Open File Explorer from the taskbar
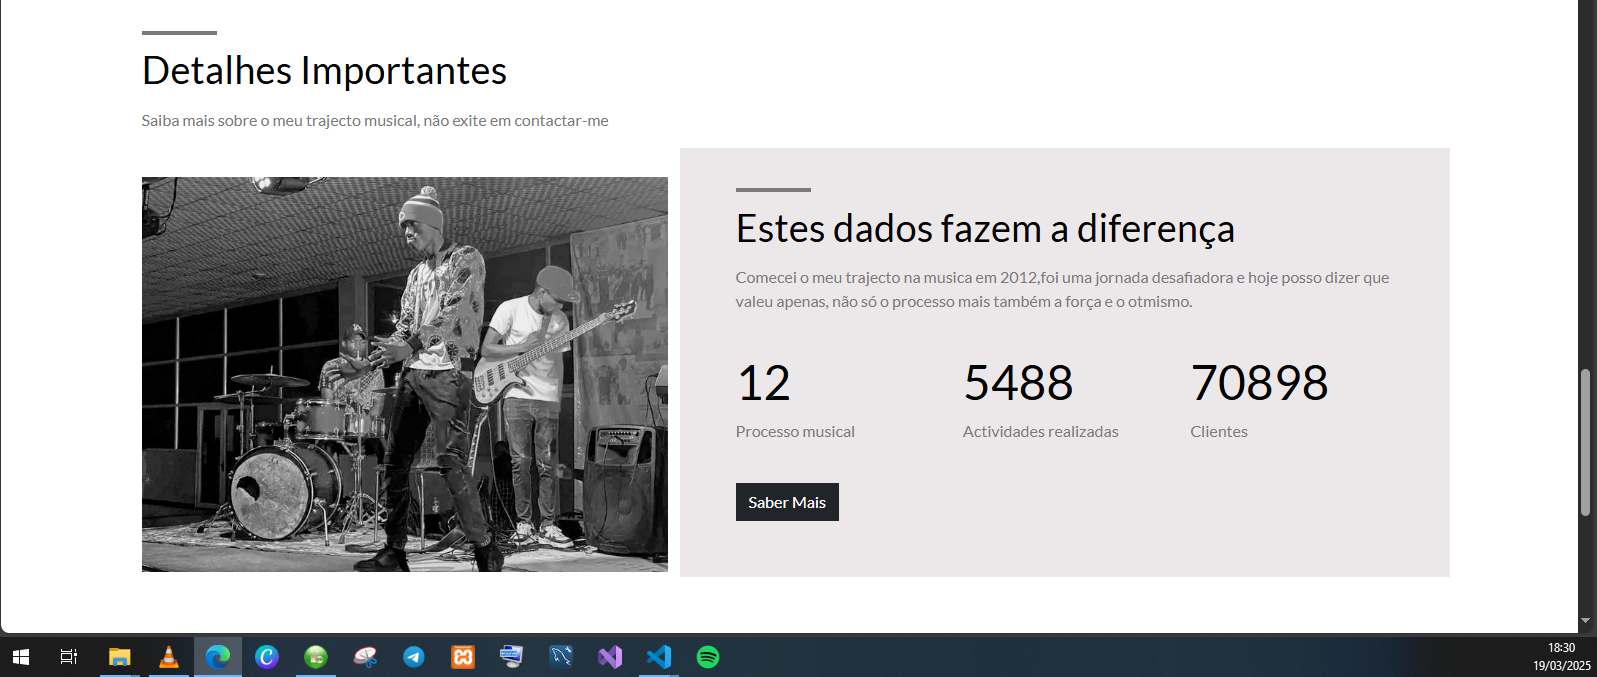 120,657
